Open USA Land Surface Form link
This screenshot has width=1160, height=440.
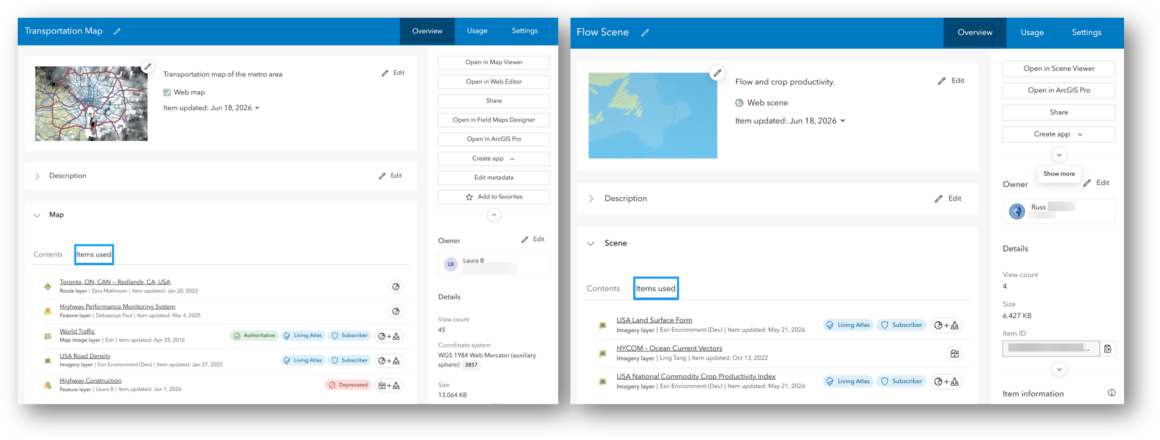[654, 320]
